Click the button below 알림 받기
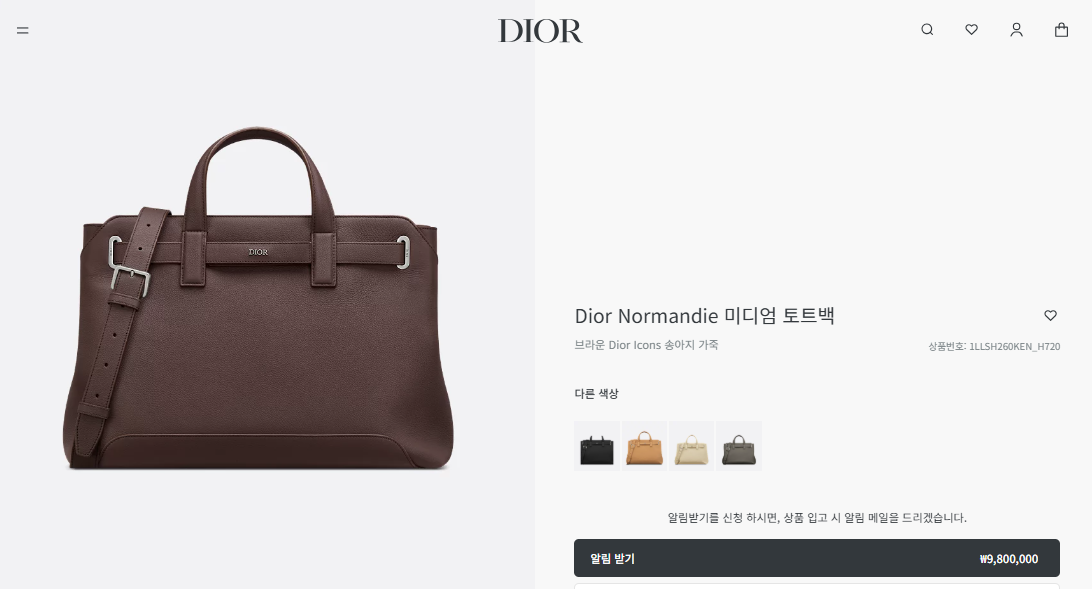 pyautogui.click(x=817, y=586)
